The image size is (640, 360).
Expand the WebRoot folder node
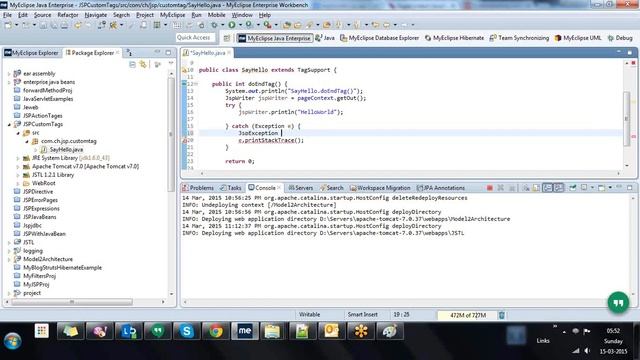coord(18,183)
